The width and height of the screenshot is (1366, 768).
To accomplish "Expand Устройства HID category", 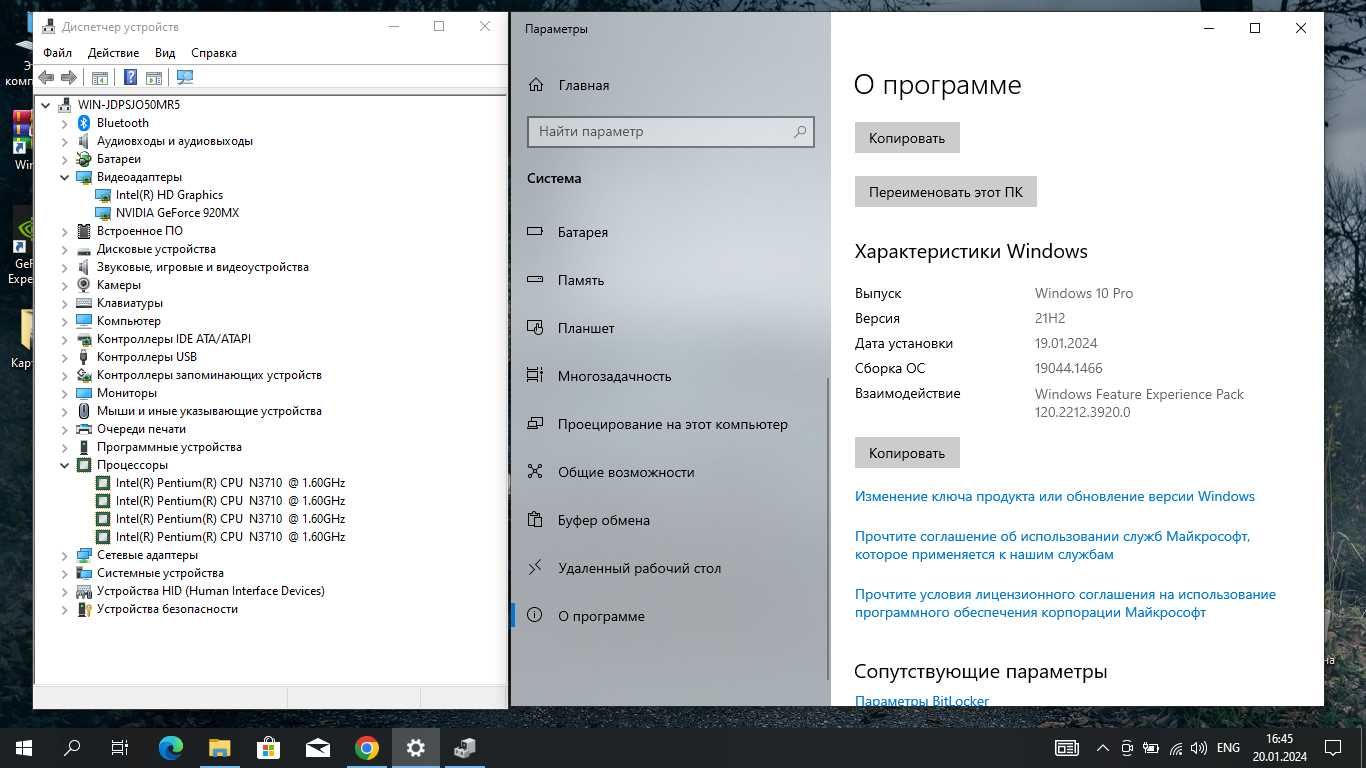I will (x=65, y=591).
